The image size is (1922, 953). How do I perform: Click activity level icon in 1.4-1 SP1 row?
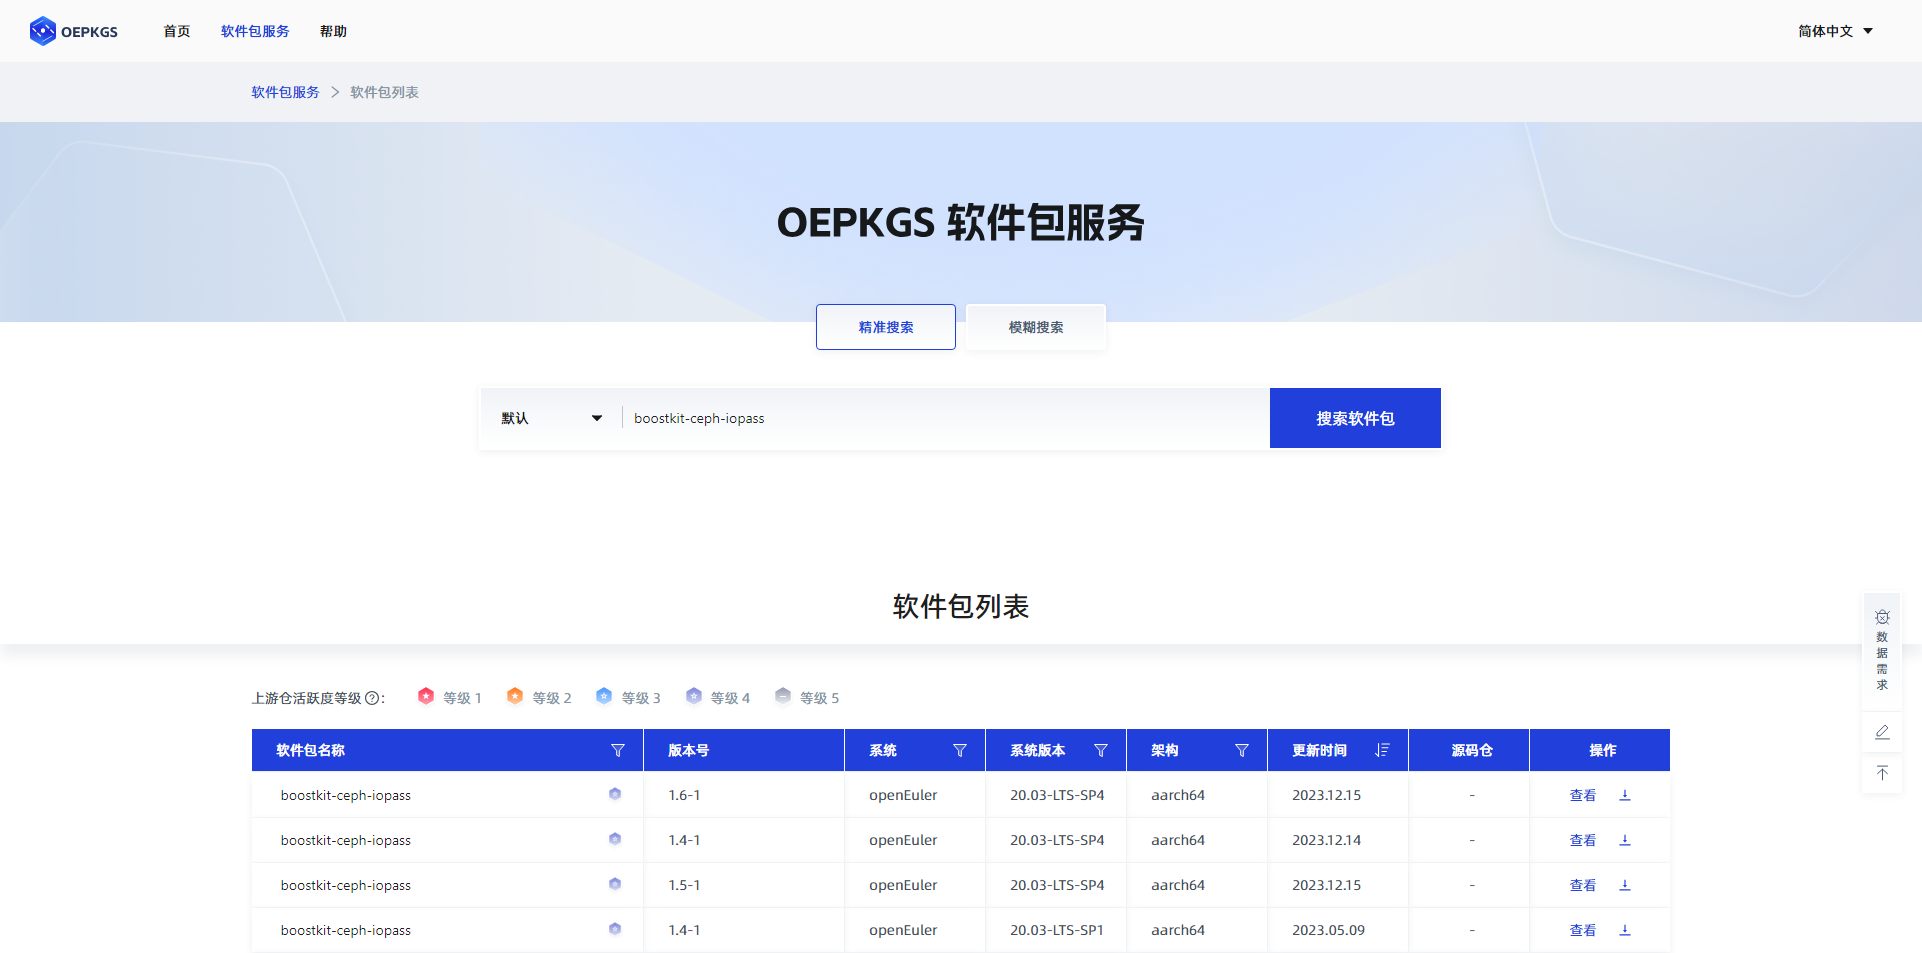pos(615,929)
